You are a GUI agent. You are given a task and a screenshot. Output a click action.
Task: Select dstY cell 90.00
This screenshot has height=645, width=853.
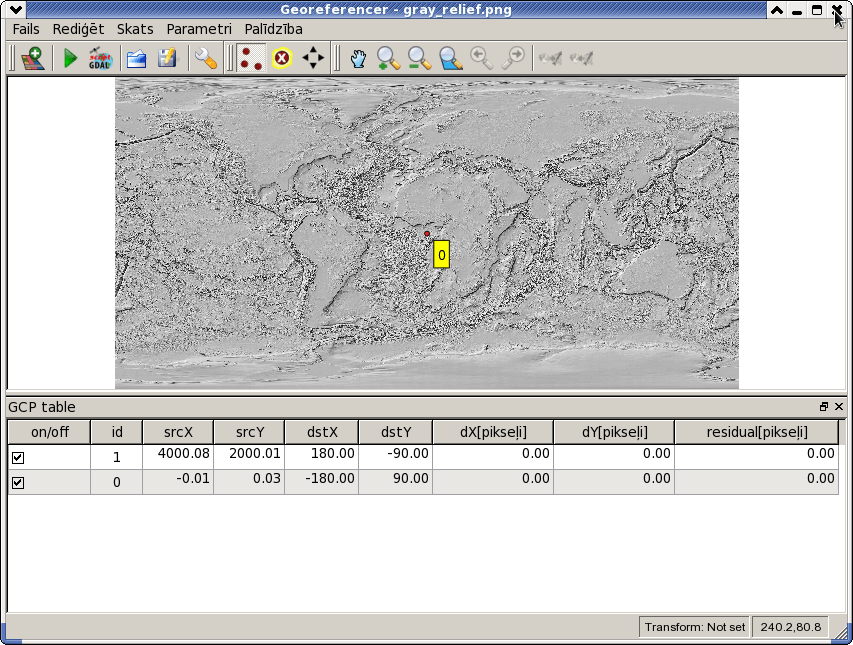click(395, 482)
